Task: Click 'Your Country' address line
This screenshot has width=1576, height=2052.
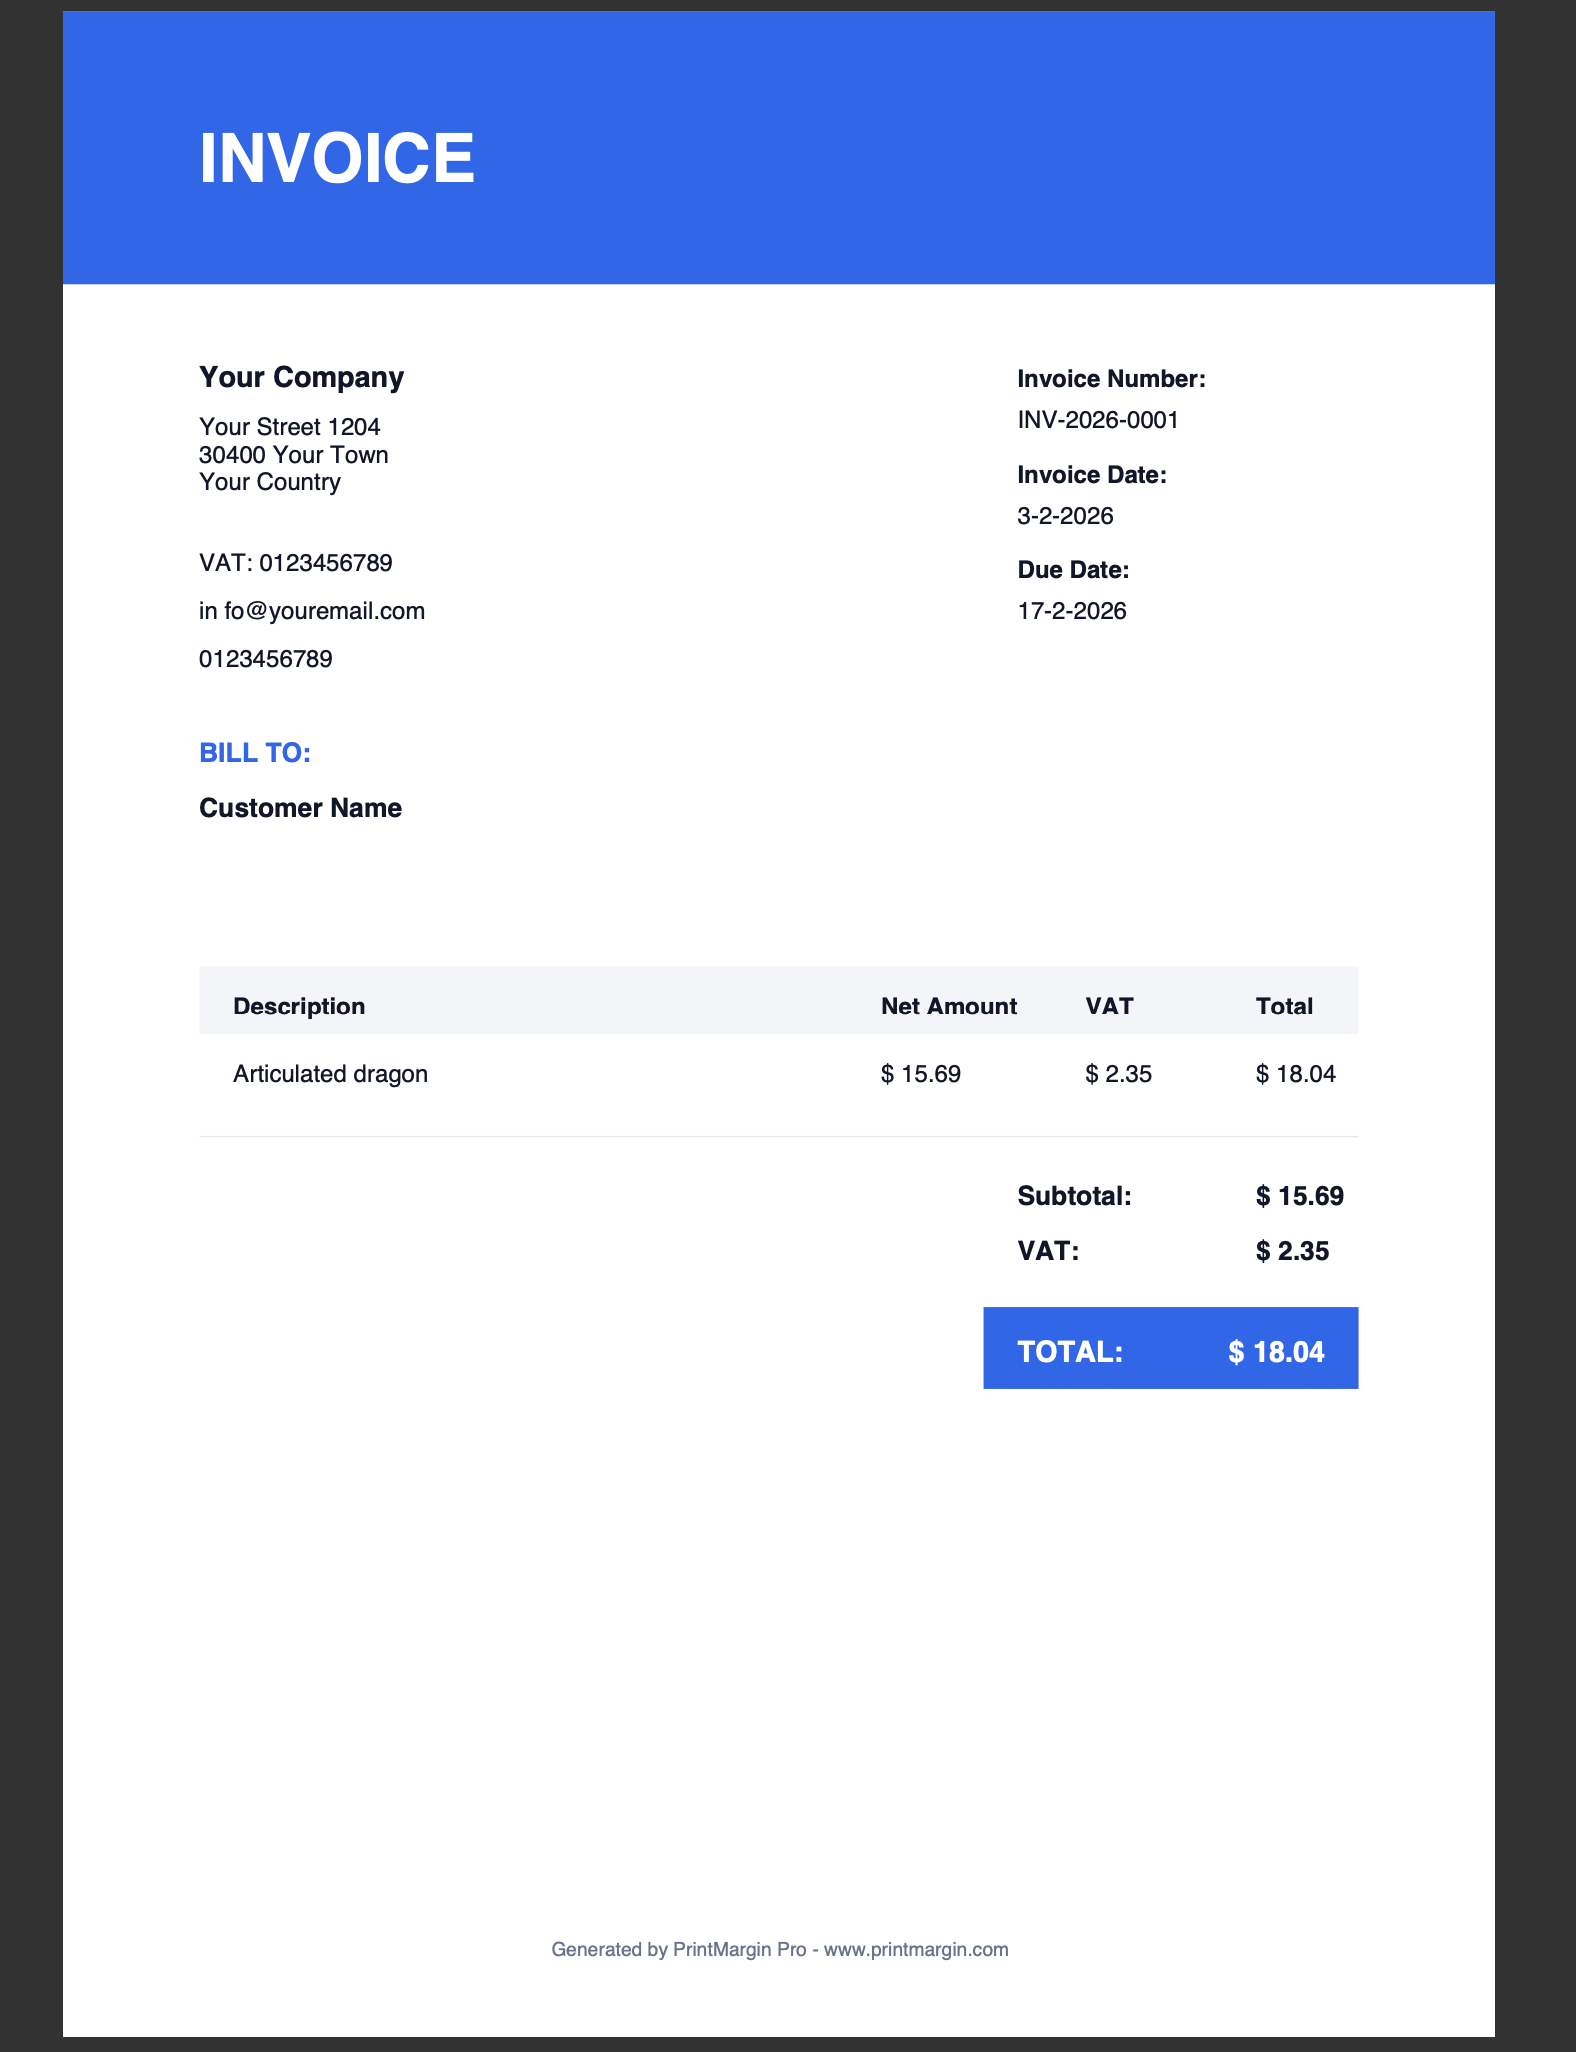Action: click(x=270, y=482)
